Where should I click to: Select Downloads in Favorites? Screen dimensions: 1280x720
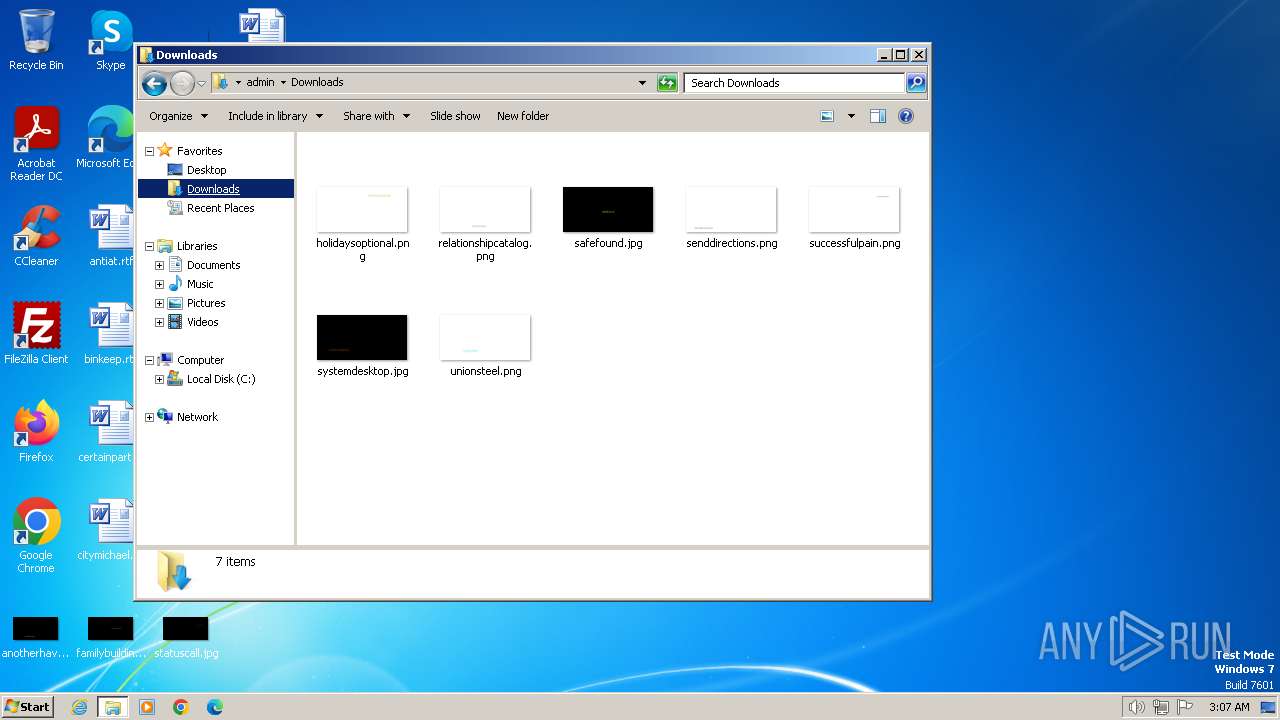[x=213, y=189]
